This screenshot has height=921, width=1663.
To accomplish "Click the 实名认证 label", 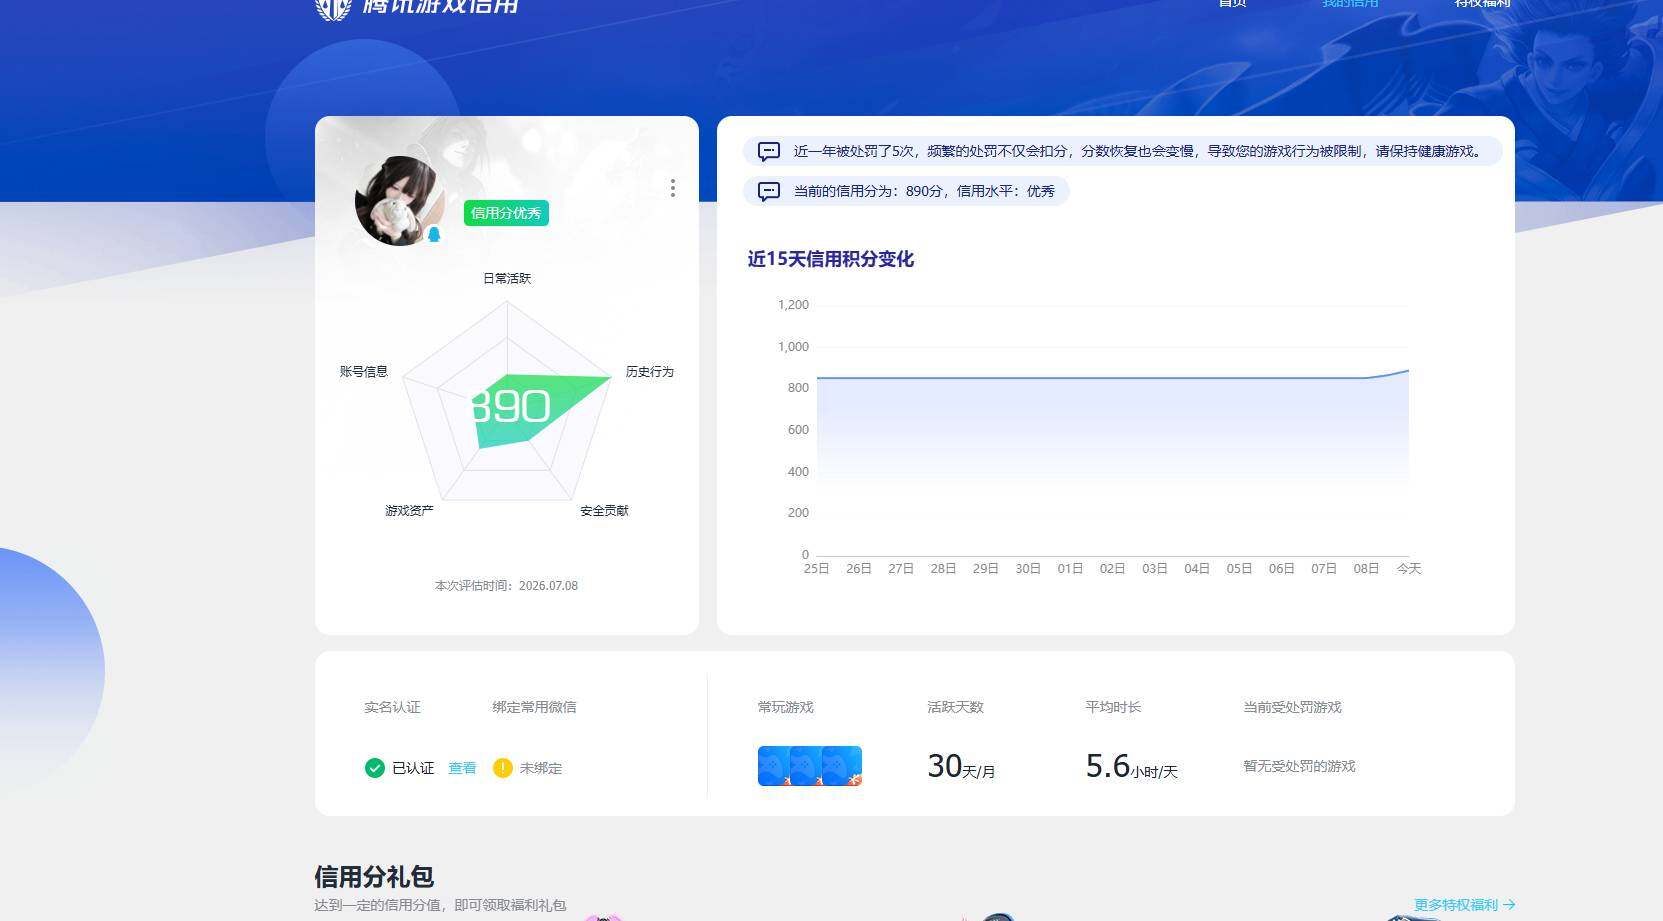I will pos(392,707).
